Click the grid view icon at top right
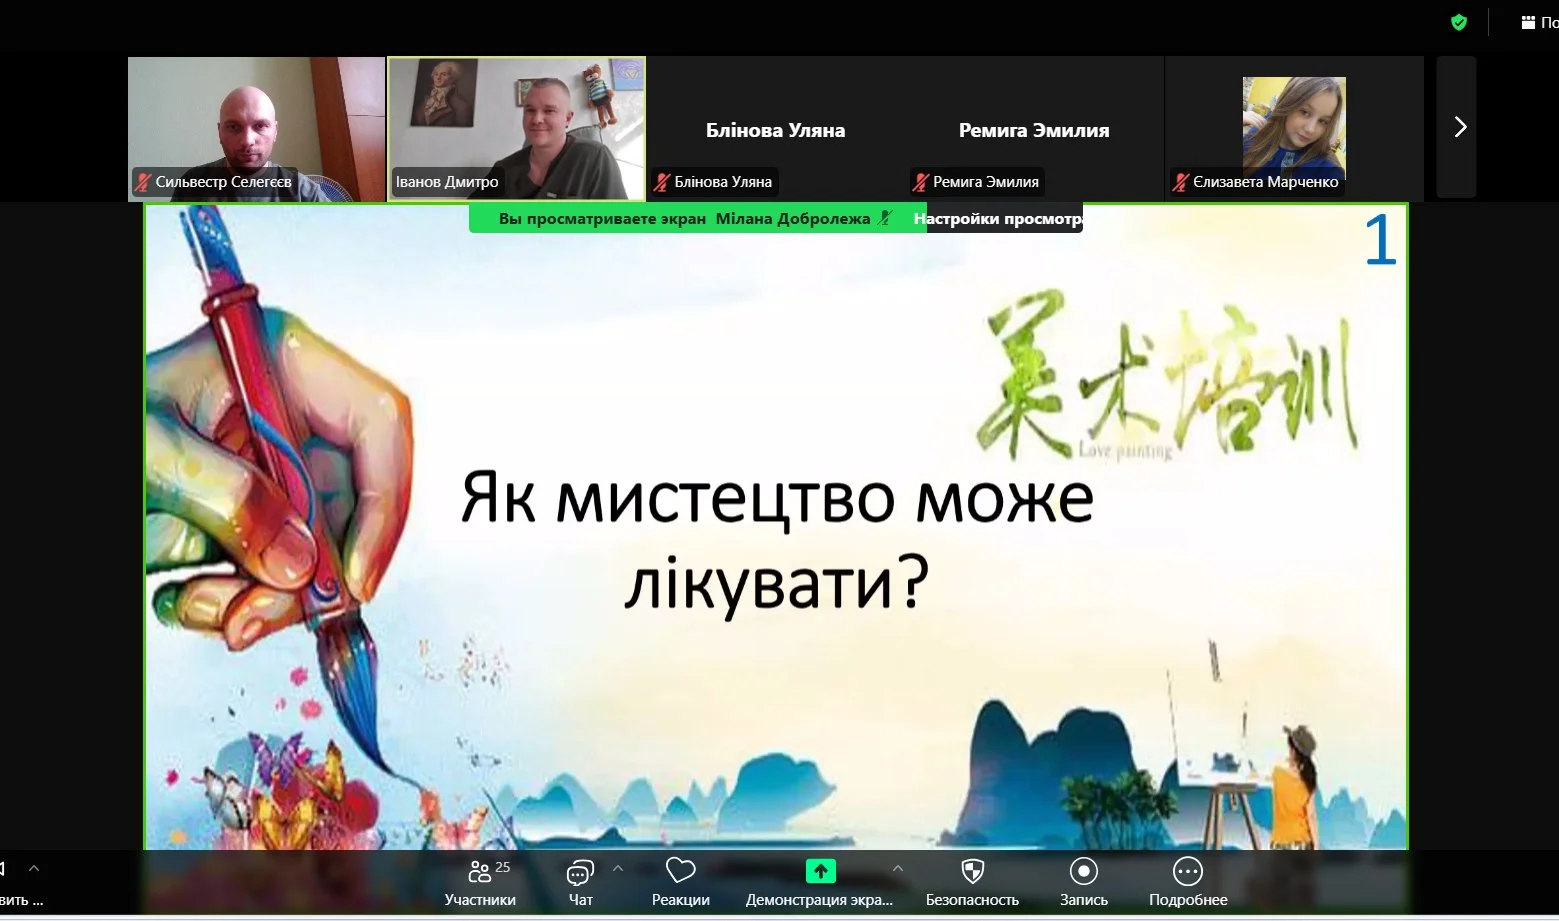 1528,22
